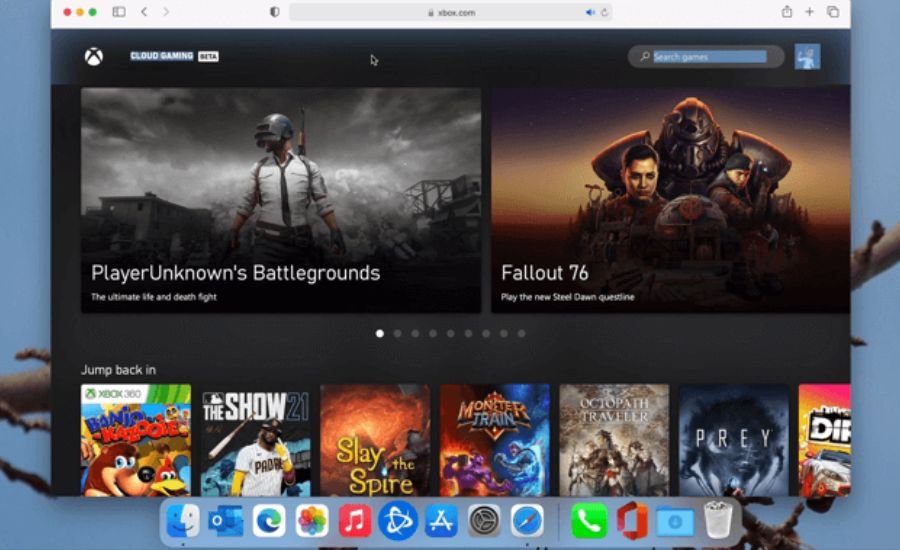
Task: Open Banjo-Kazooie game tile
Action: 136,440
